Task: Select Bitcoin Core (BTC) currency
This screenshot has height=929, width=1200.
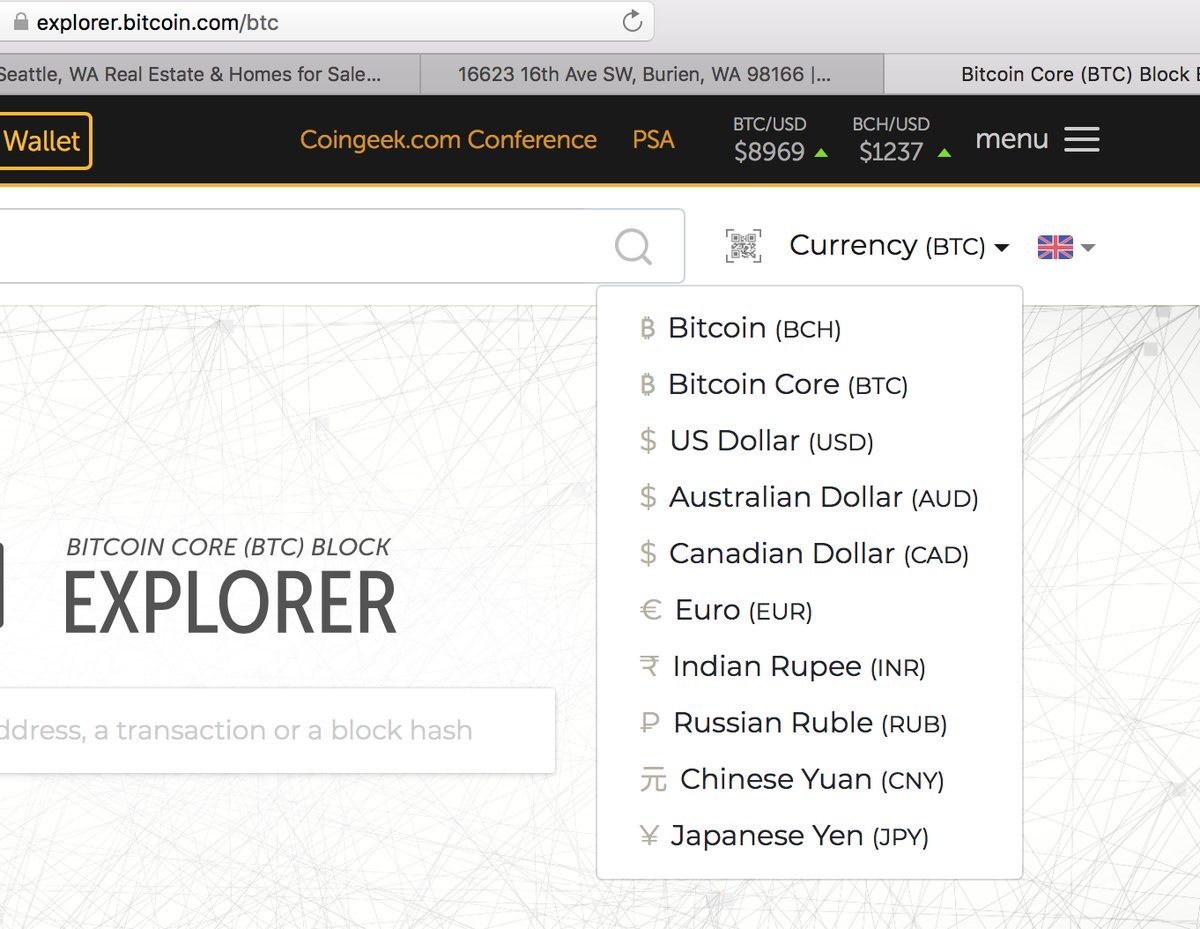Action: (788, 385)
